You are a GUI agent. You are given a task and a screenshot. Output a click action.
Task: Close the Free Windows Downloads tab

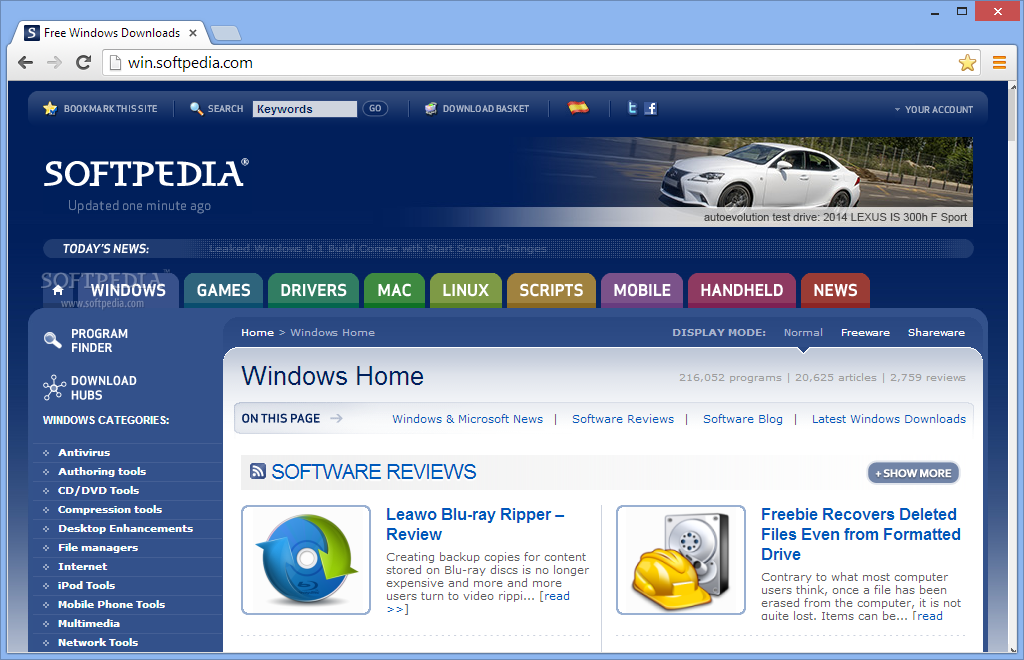(x=193, y=33)
